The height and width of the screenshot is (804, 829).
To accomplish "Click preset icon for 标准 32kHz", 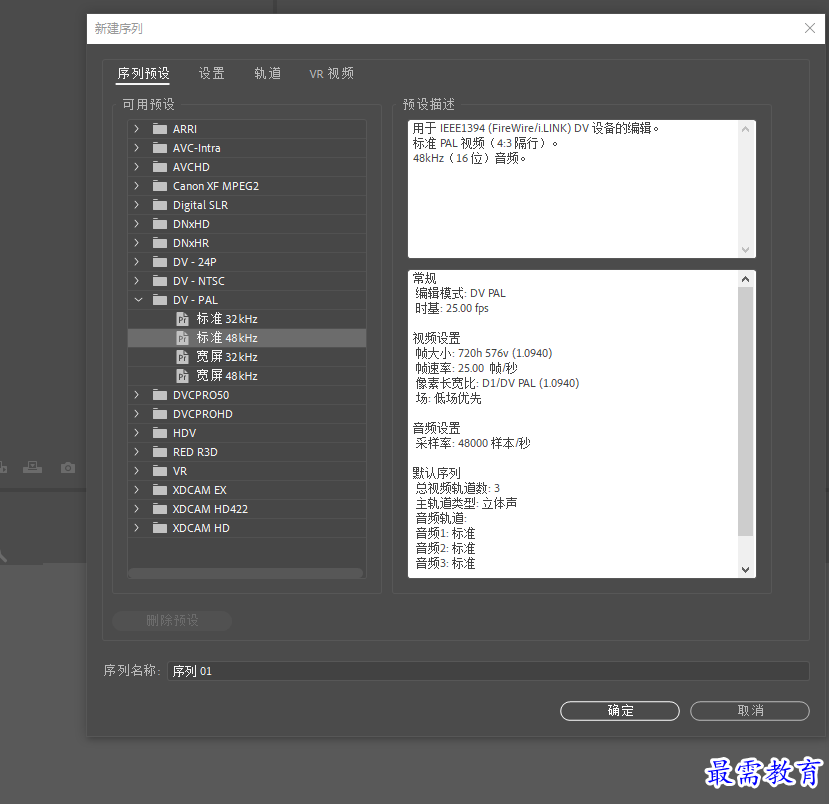I will tap(182, 319).
